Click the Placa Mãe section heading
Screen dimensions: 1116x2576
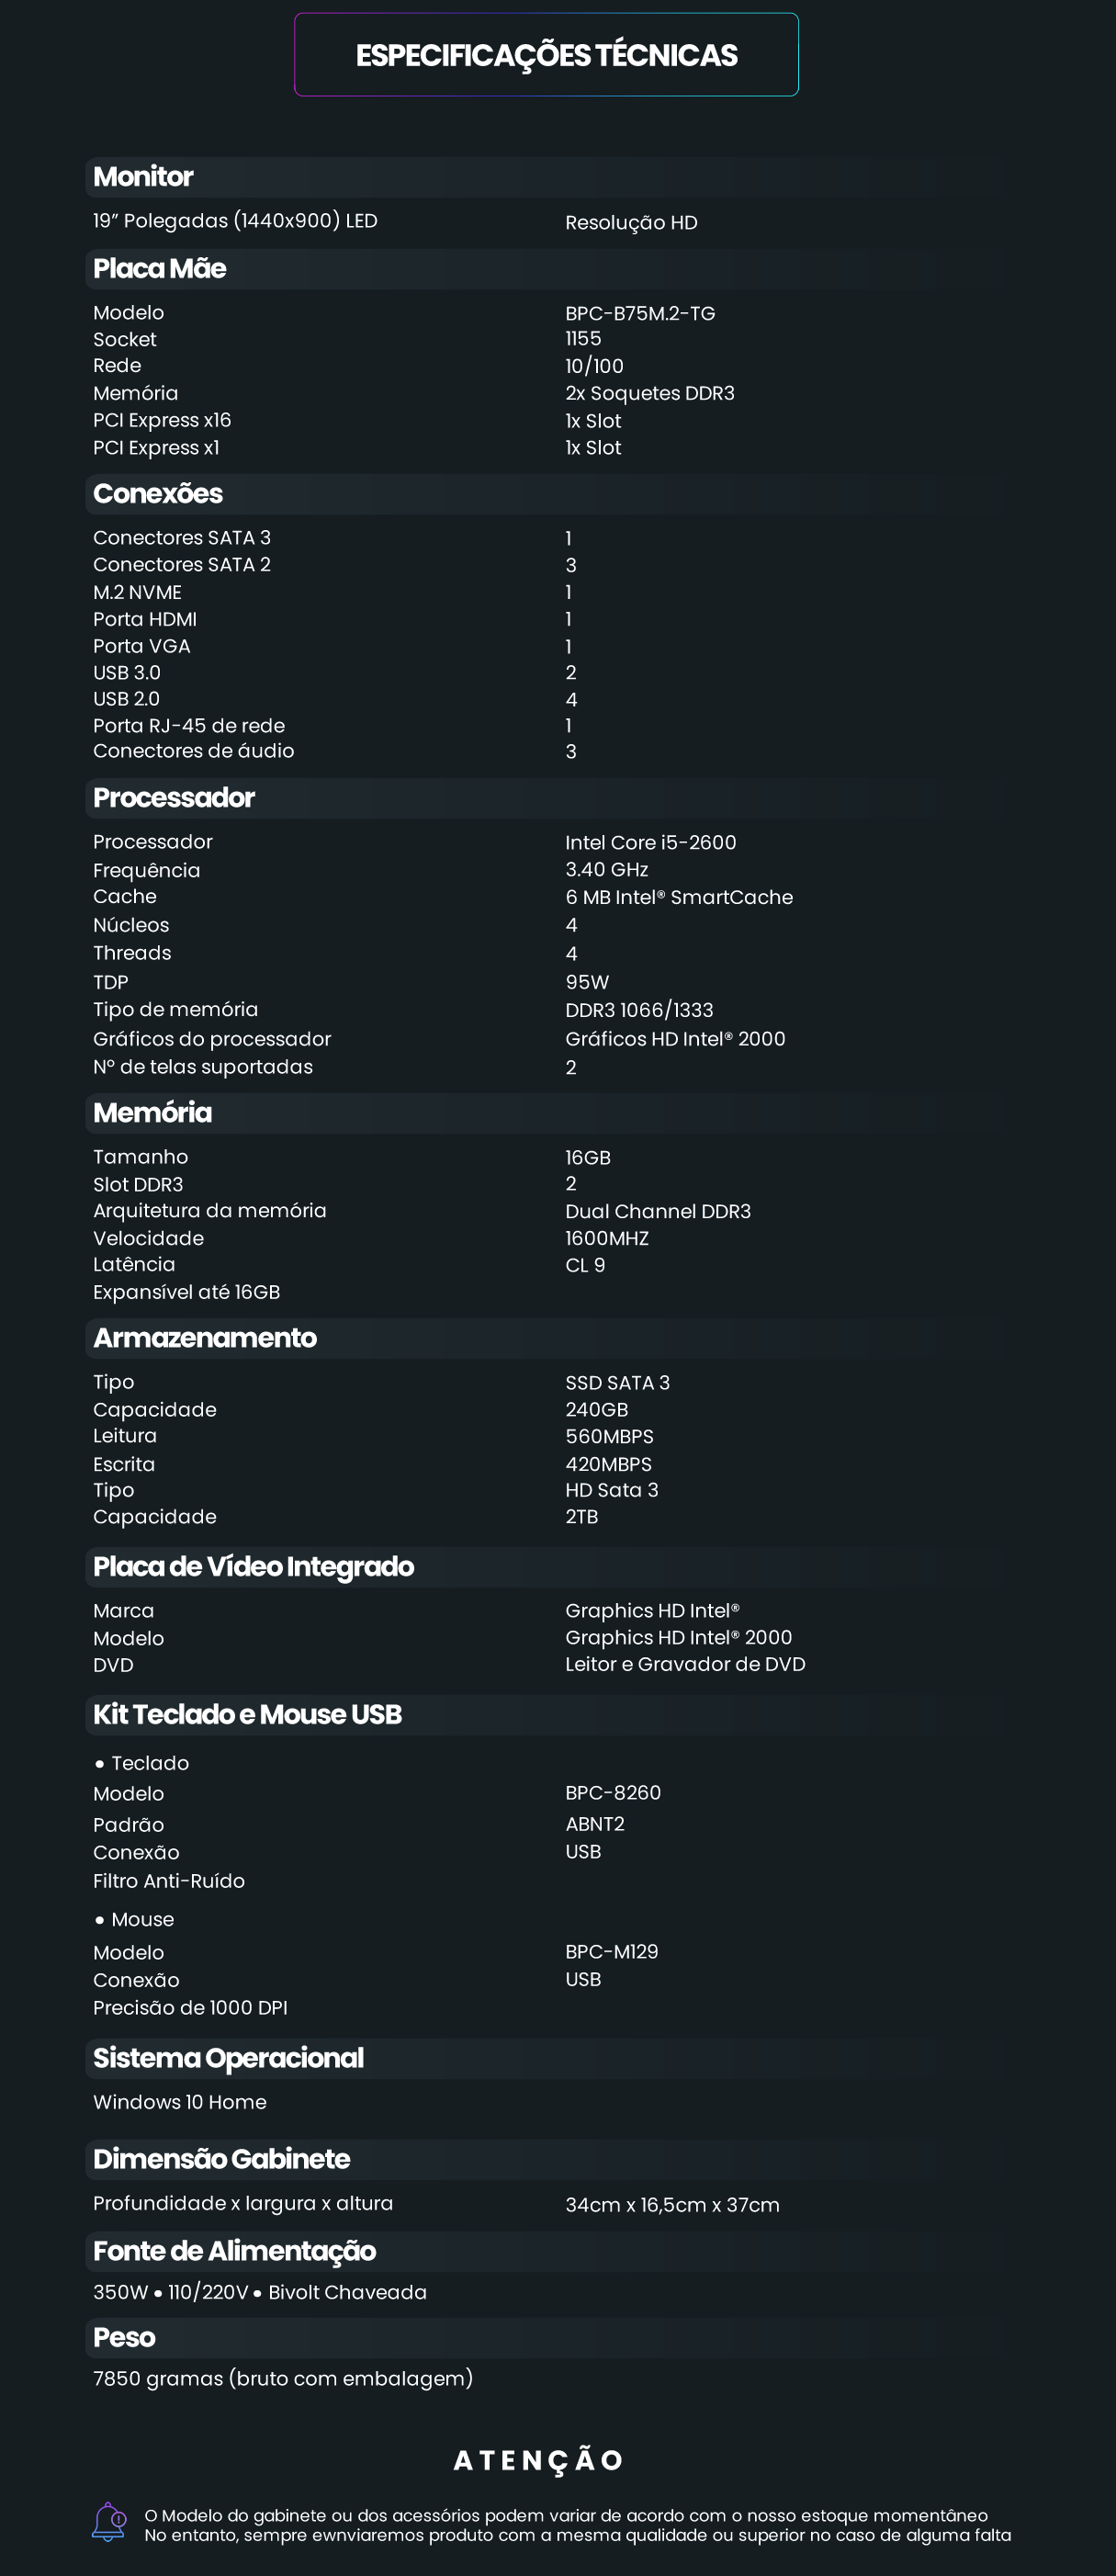tap(159, 269)
